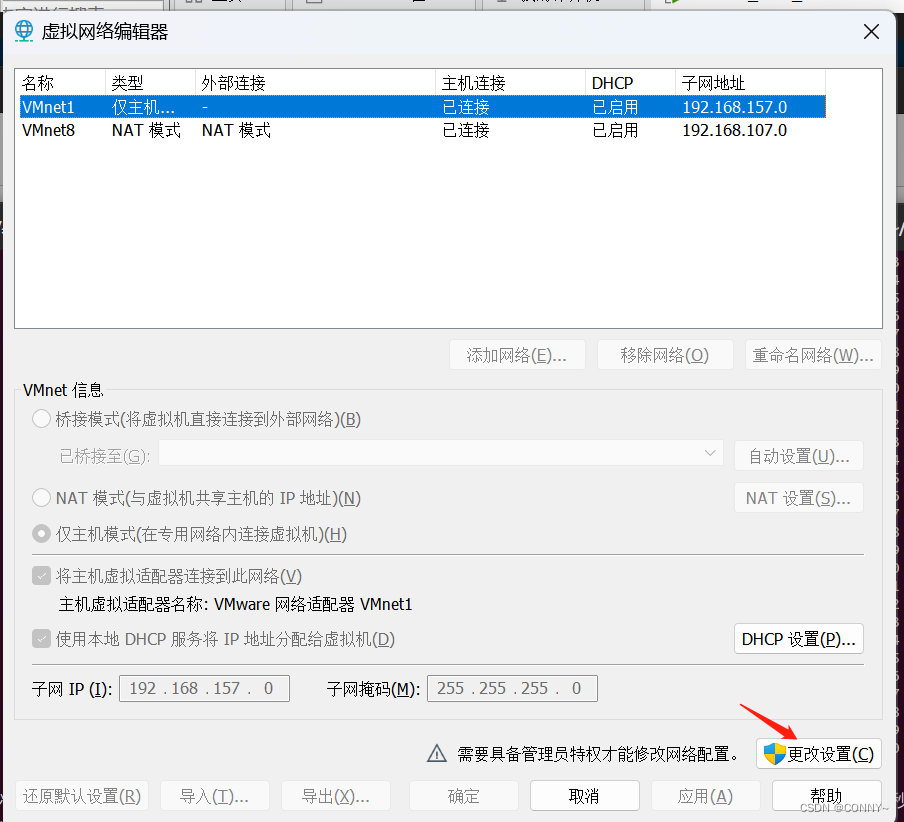
Task: Close the 虚拟网络编辑器 dialog
Action: point(871,32)
